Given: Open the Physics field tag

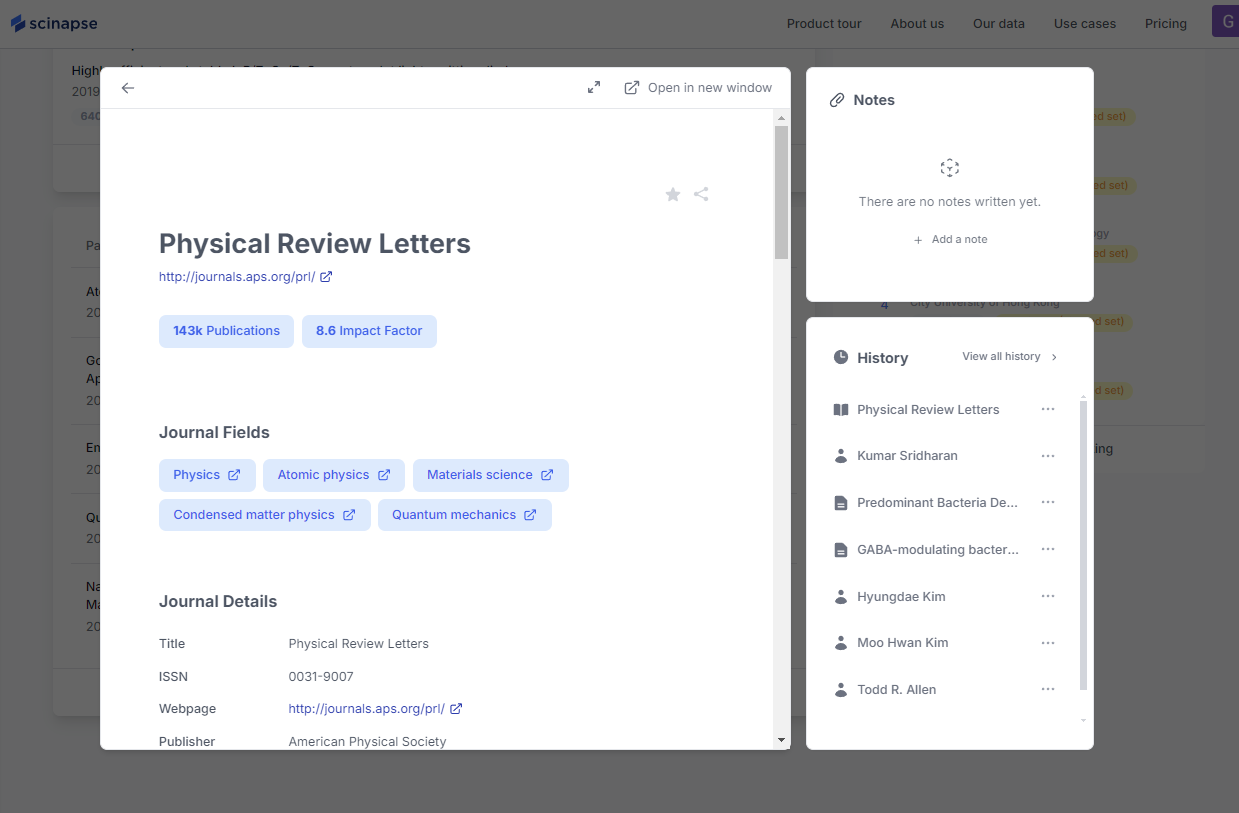Looking at the screenshot, I should tap(207, 475).
